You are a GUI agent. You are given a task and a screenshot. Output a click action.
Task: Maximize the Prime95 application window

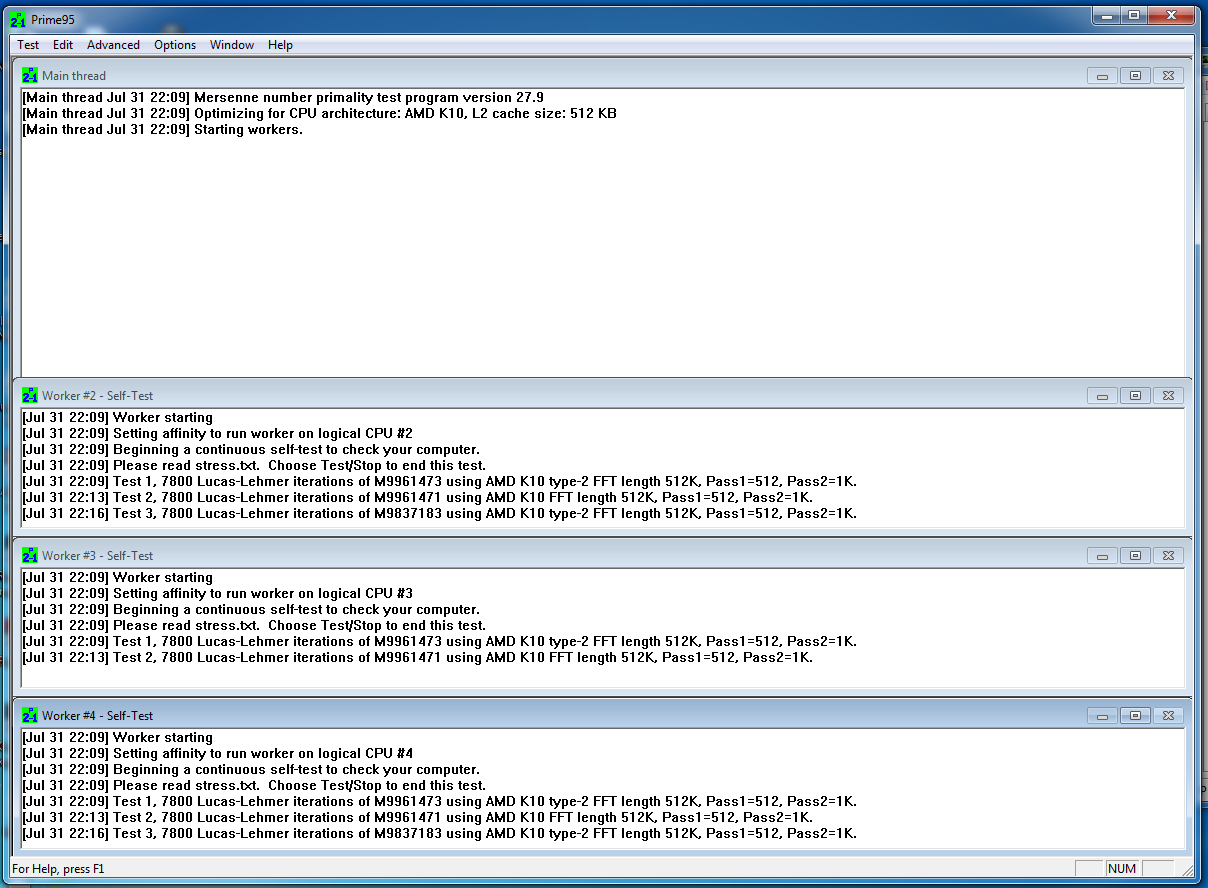1133,14
